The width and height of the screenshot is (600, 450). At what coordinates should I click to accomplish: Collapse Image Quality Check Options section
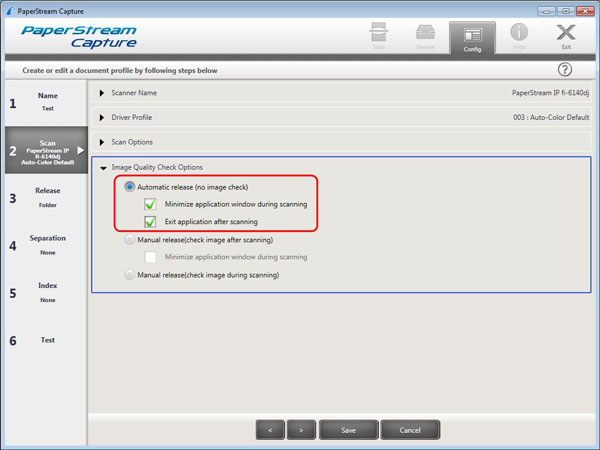coord(103,168)
